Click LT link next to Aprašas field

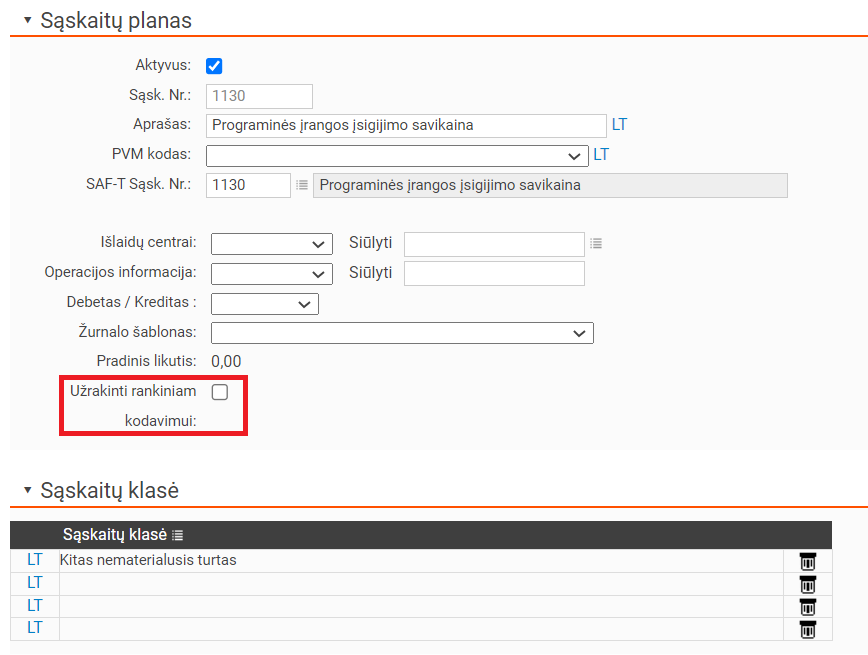pyautogui.click(x=619, y=125)
